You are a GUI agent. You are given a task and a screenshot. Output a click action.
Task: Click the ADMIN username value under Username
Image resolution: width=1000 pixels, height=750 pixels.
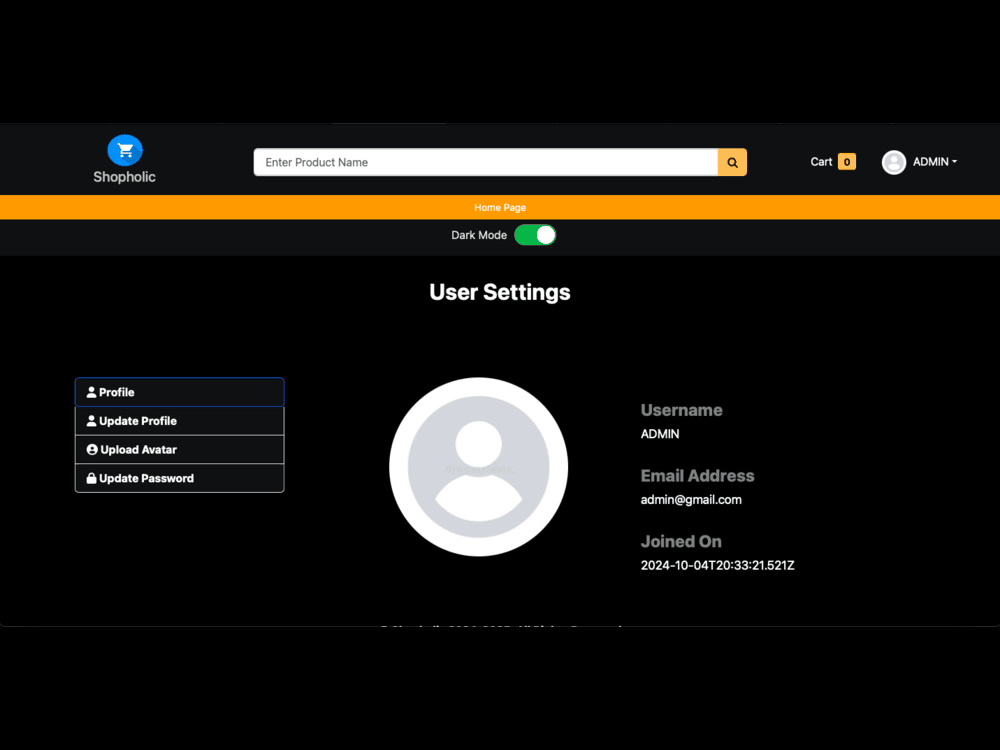(659, 434)
